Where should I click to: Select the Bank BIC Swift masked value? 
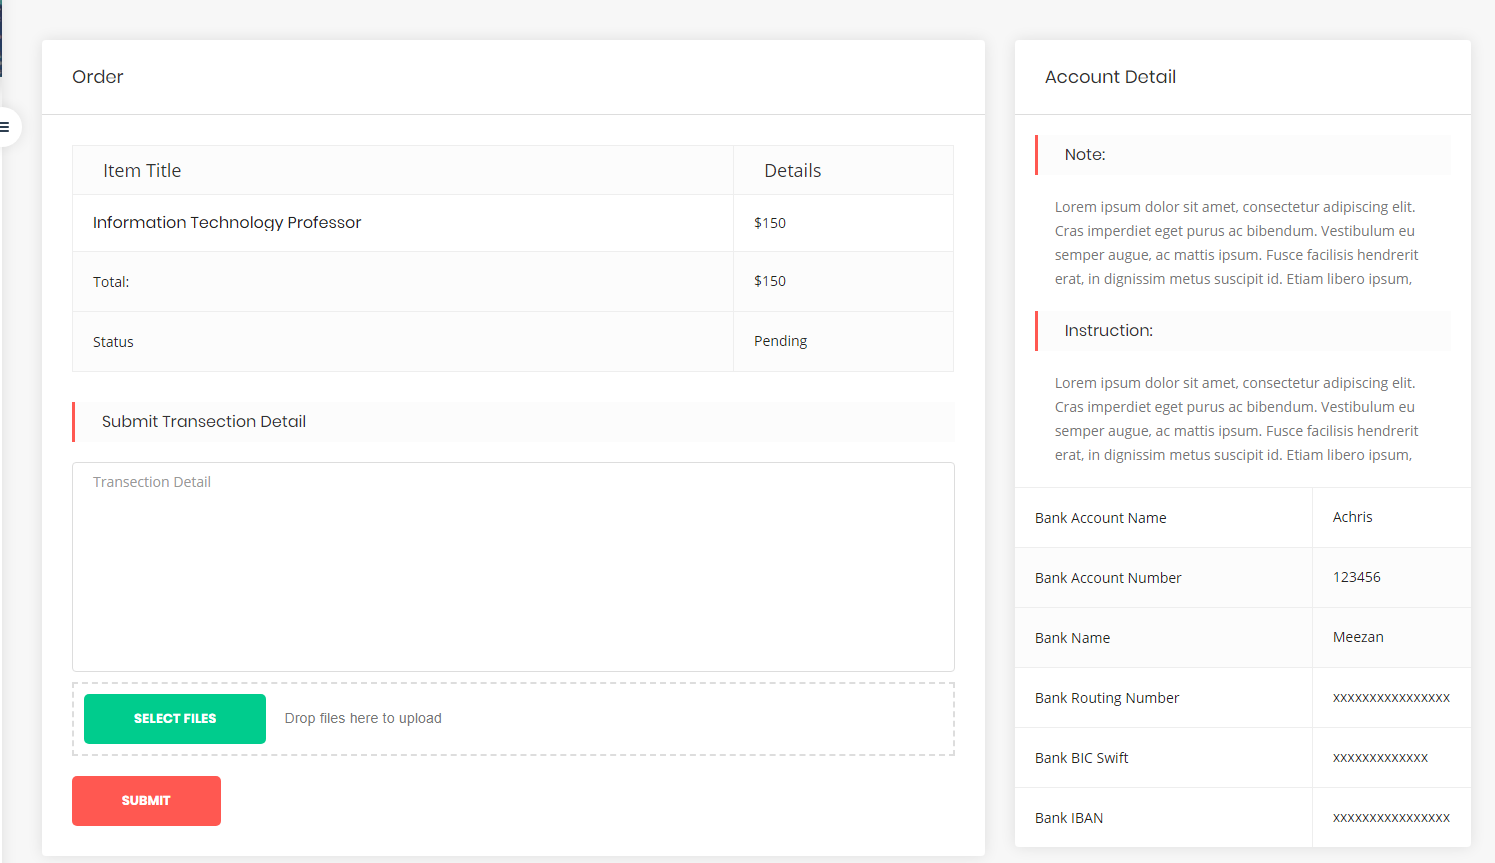click(x=1380, y=758)
